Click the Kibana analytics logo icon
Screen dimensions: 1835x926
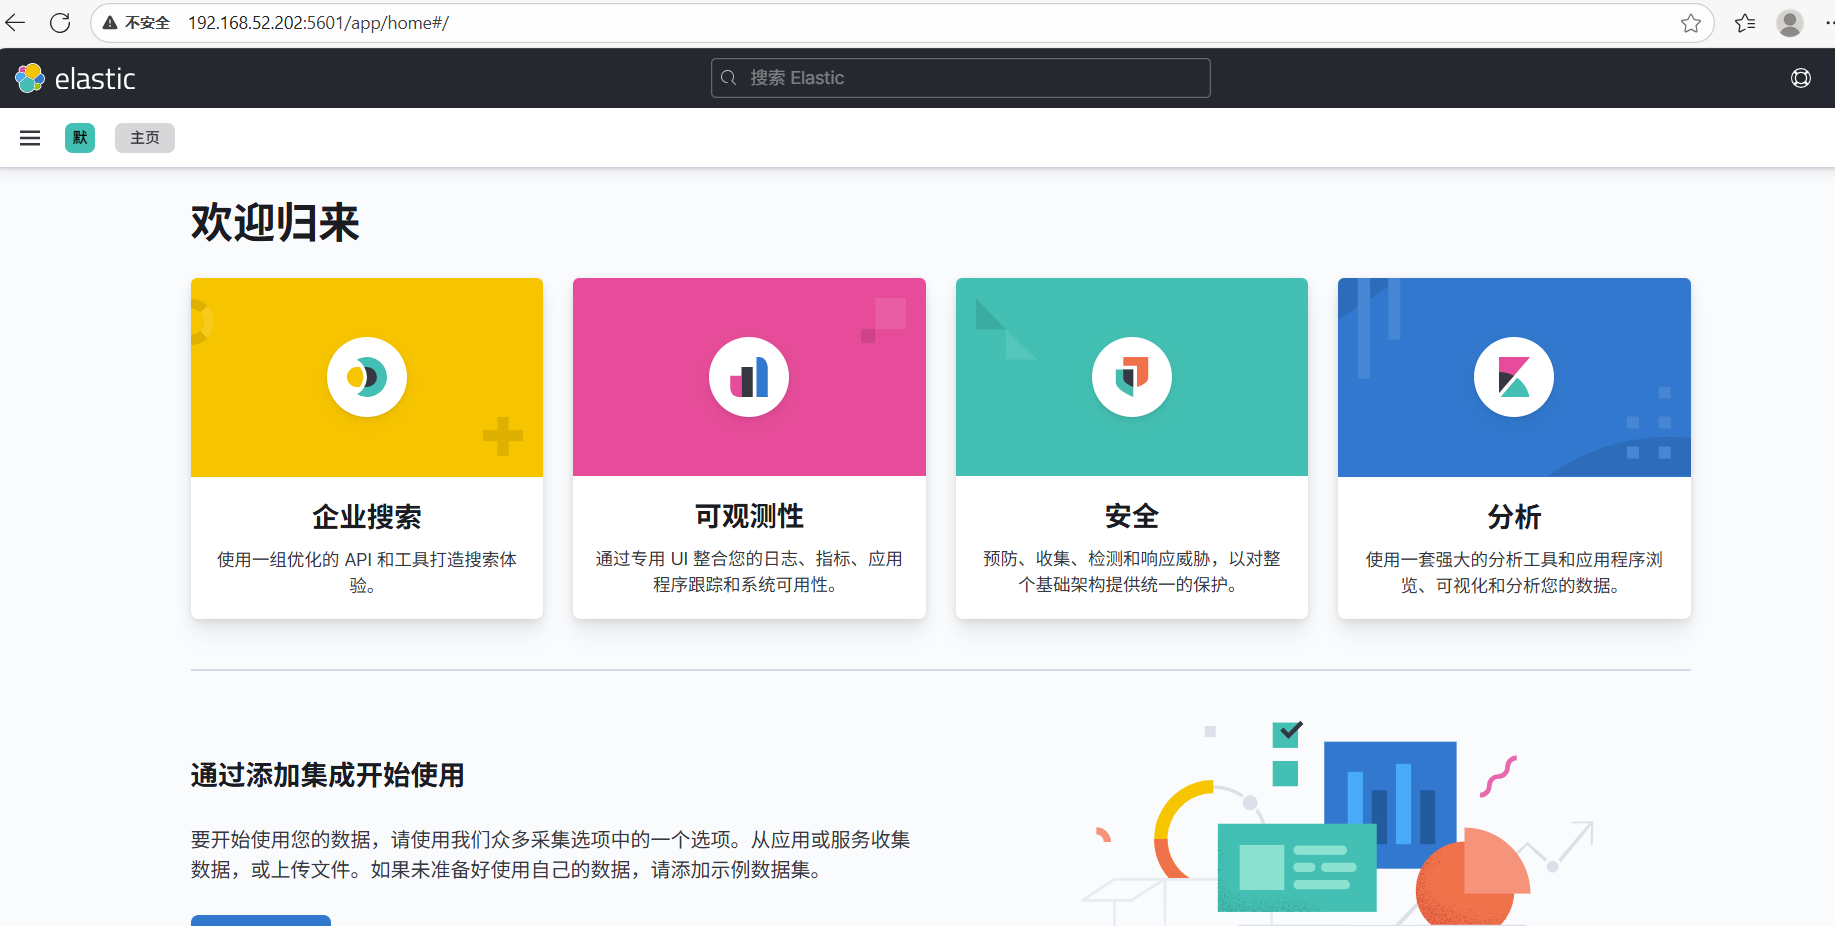click(1514, 377)
